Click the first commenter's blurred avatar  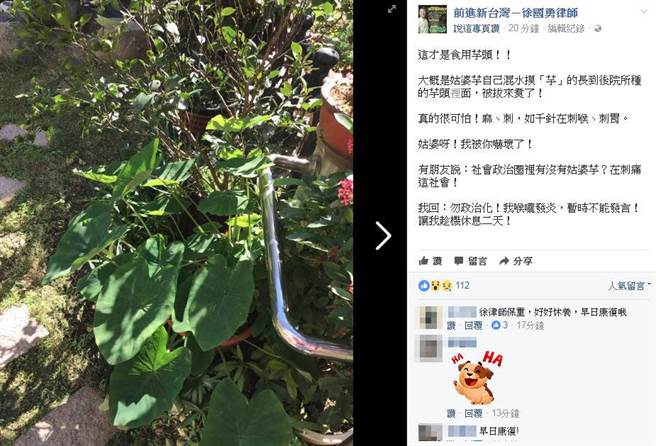coord(430,317)
